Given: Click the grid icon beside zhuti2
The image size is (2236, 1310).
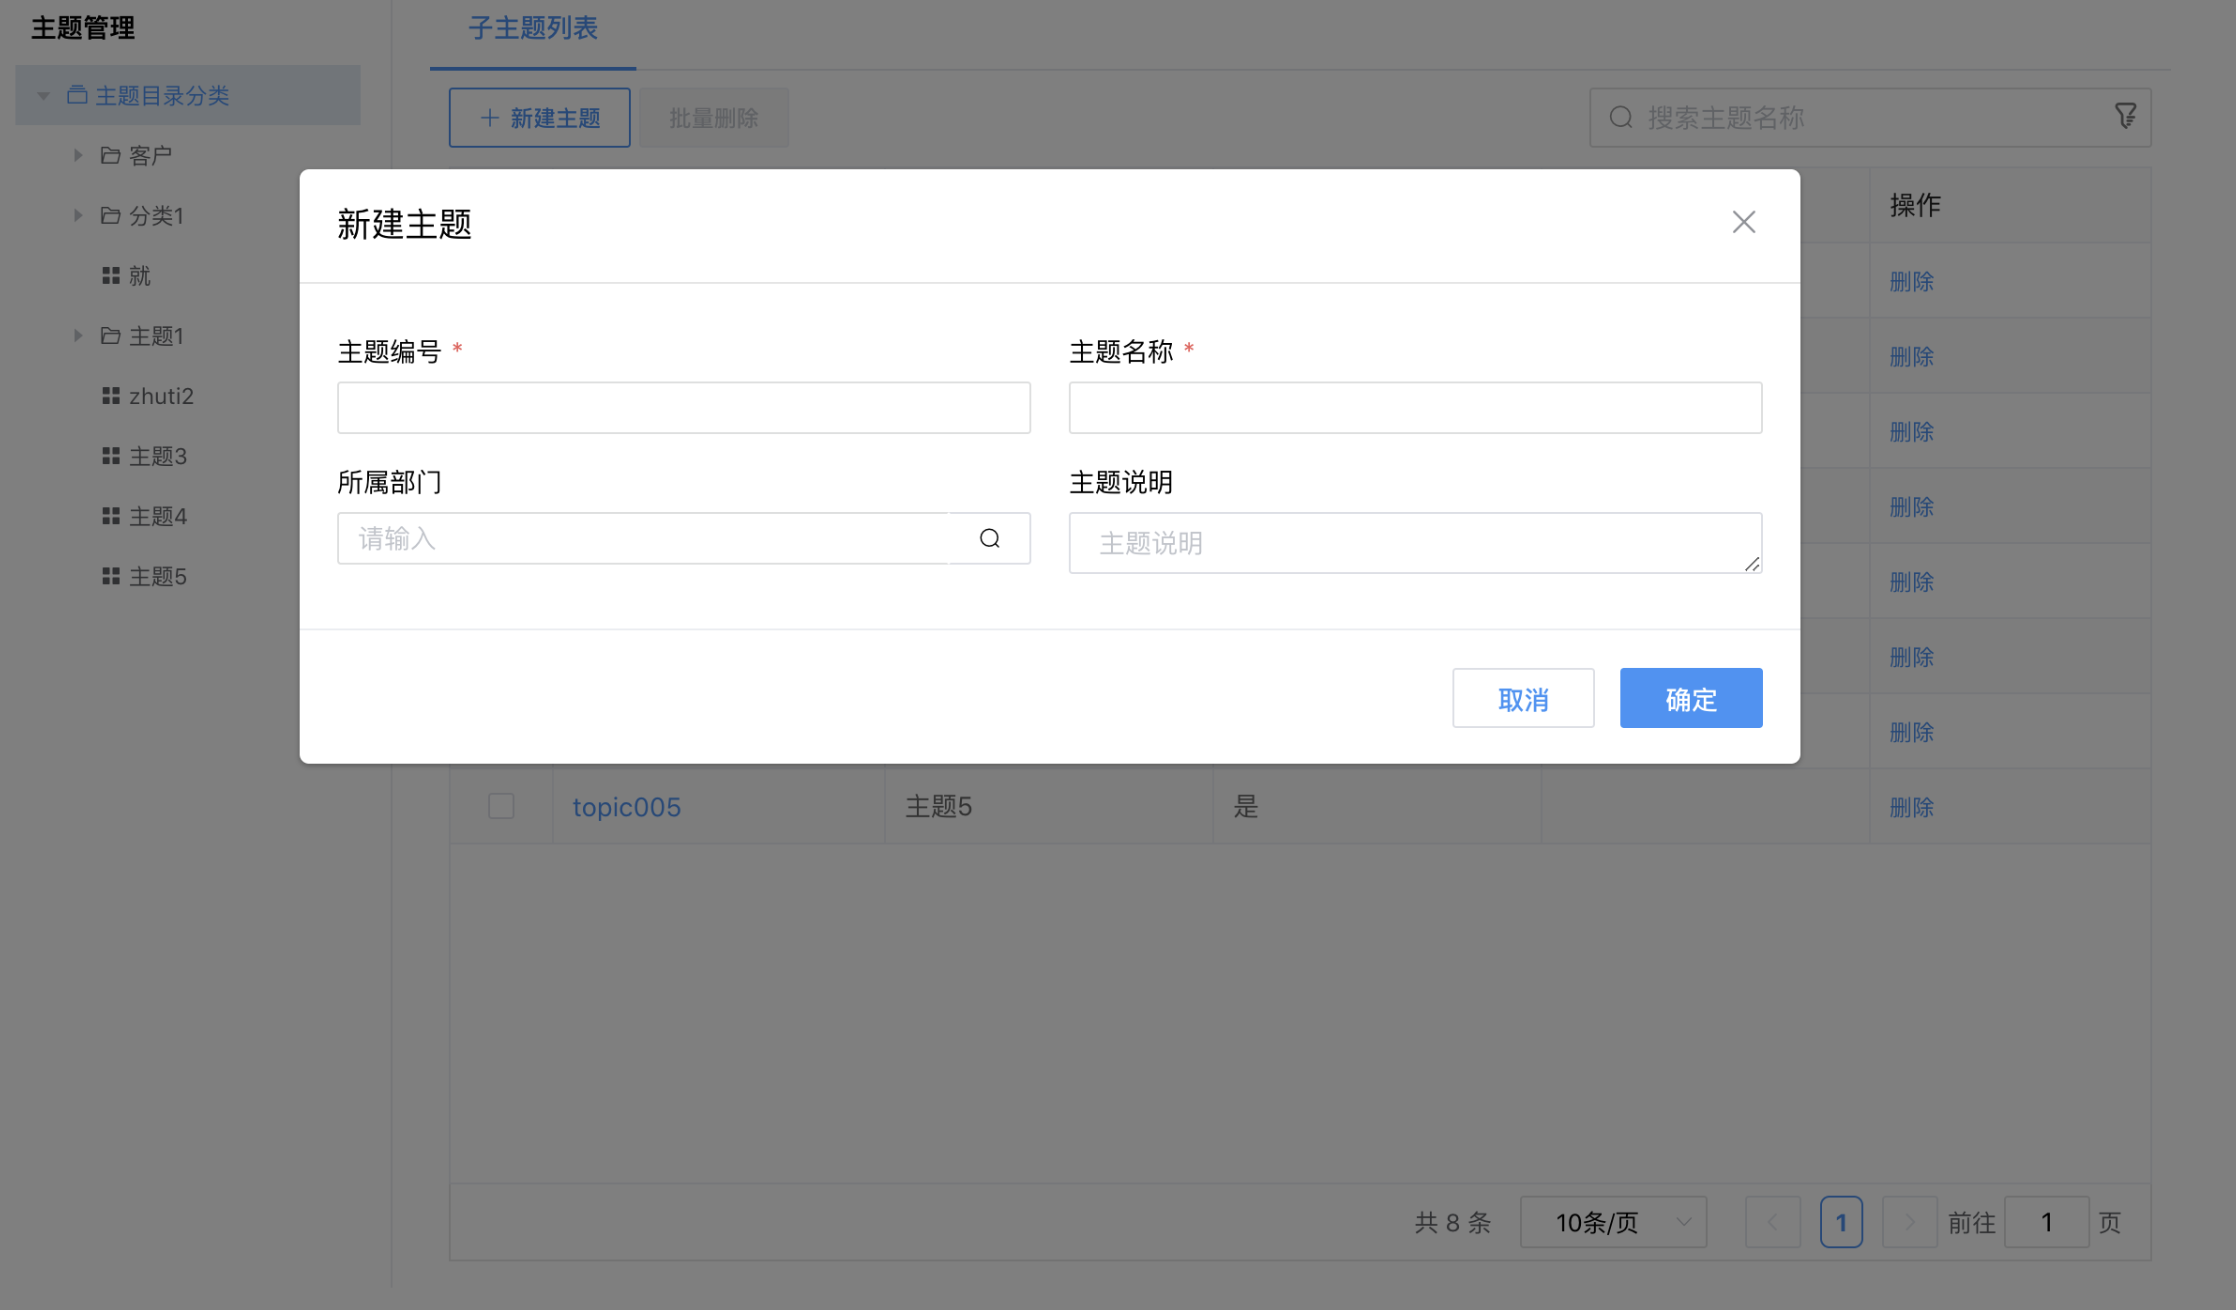Looking at the screenshot, I should point(111,396).
